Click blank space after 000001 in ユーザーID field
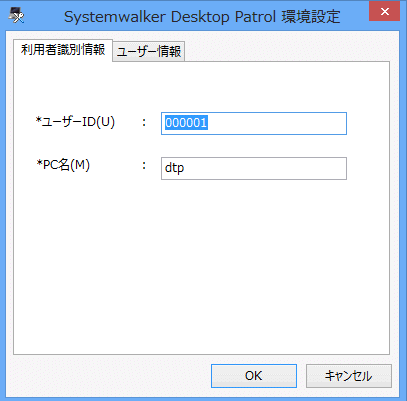 tap(277, 123)
